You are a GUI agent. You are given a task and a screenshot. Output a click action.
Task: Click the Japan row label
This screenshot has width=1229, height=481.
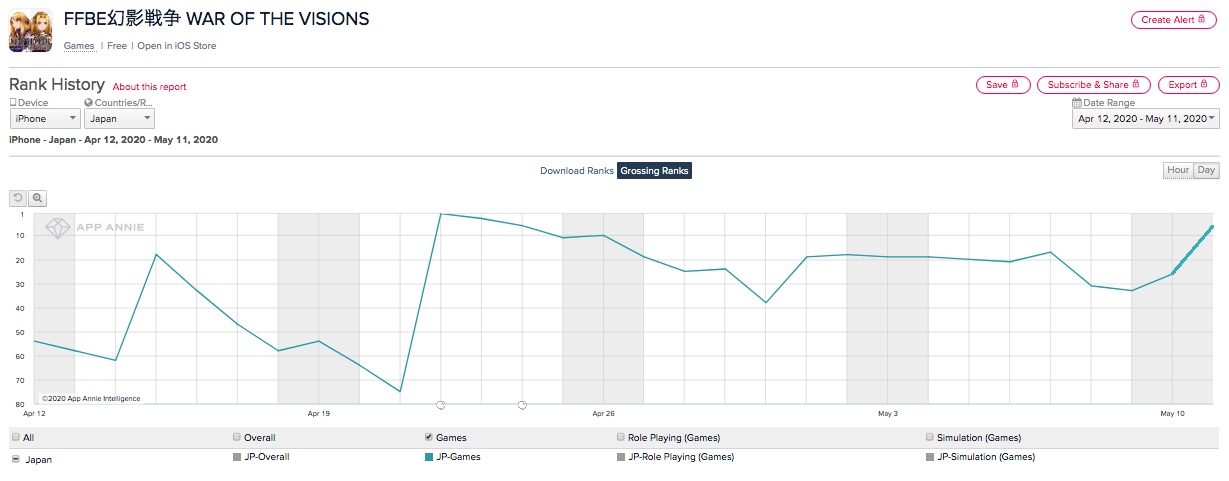[x=38, y=460]
